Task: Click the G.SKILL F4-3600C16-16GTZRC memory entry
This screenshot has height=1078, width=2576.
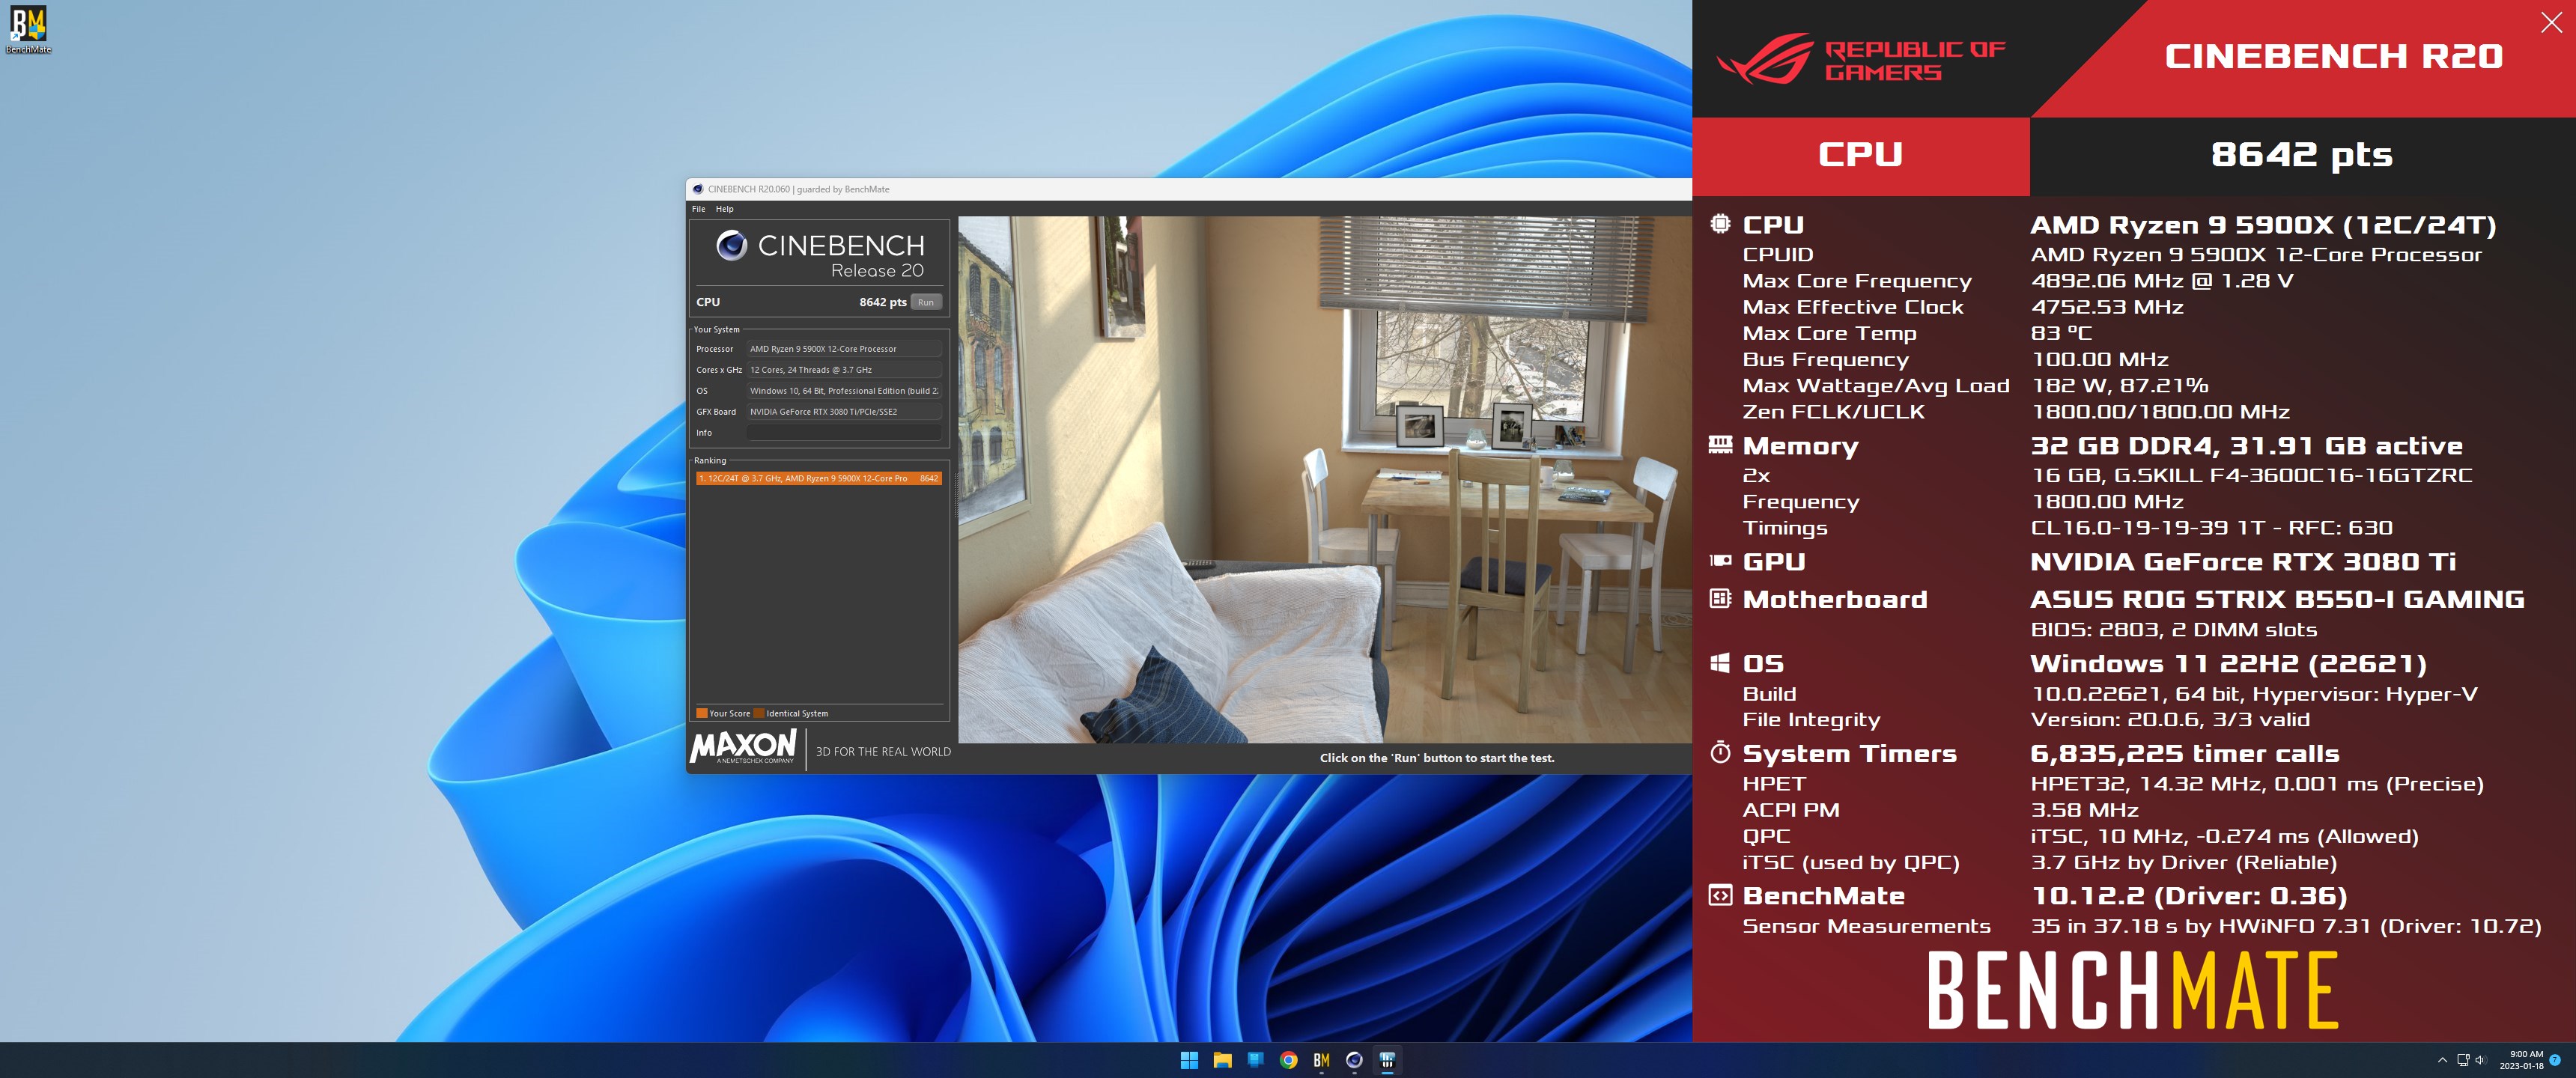Action: point(2252,475)
